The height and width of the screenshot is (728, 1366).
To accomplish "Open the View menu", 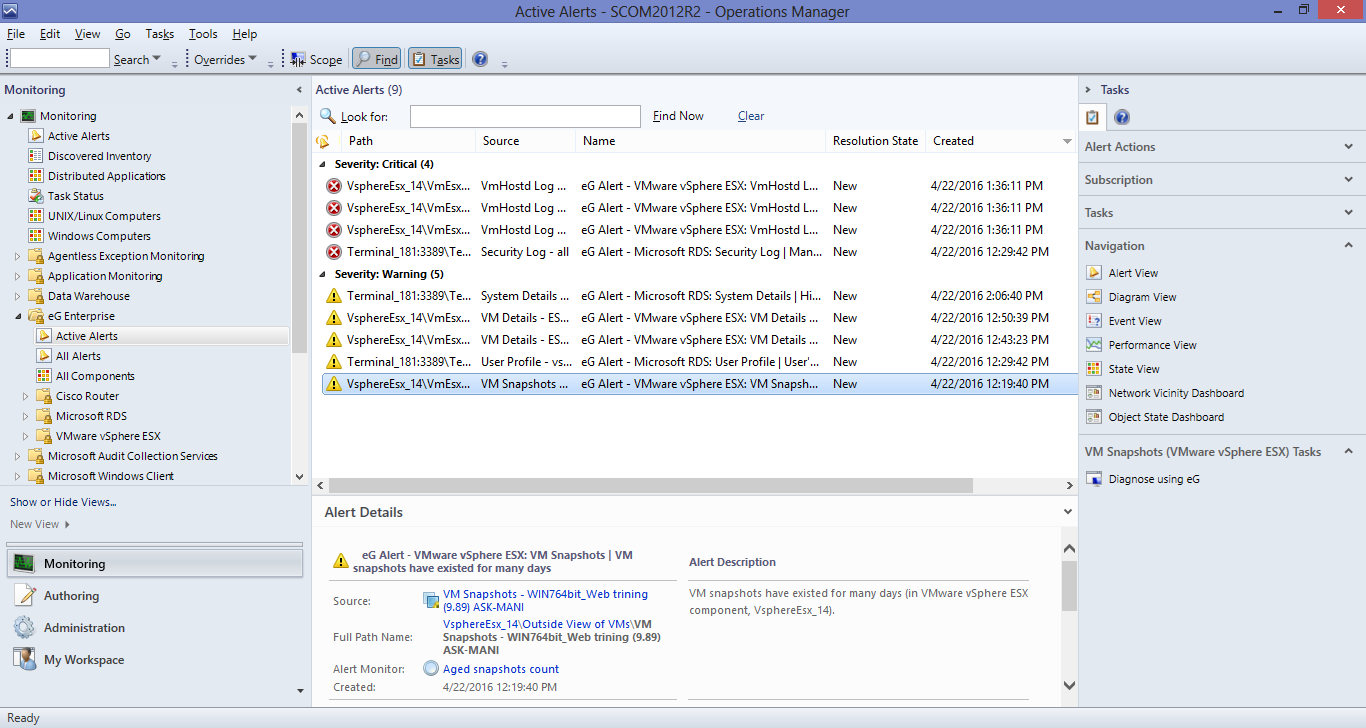I will [88, 34].
